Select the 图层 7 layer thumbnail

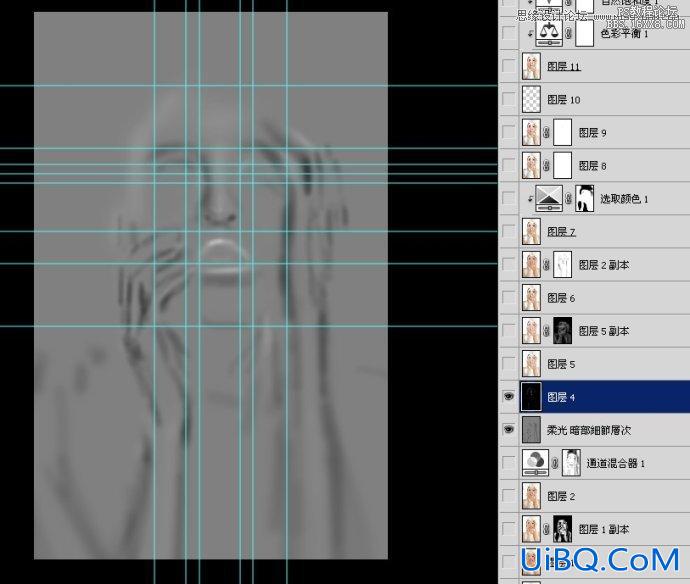(531, 231)
